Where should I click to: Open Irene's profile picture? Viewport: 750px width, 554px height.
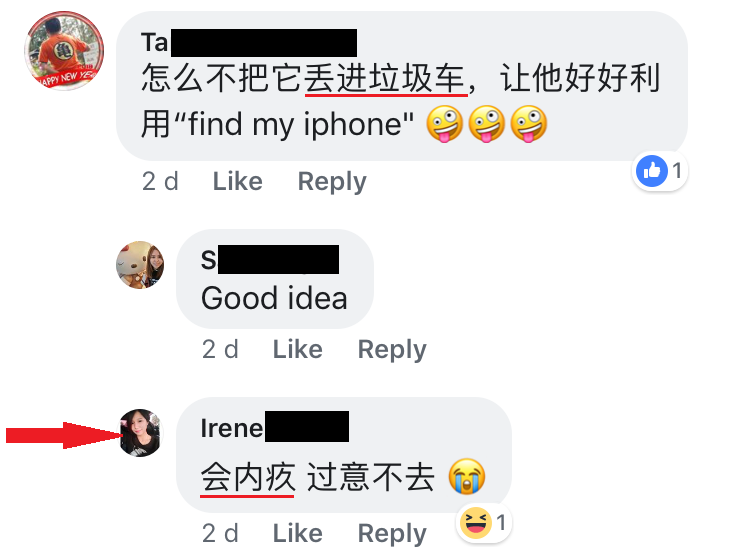pyautogui.click(x=141, y=432)
